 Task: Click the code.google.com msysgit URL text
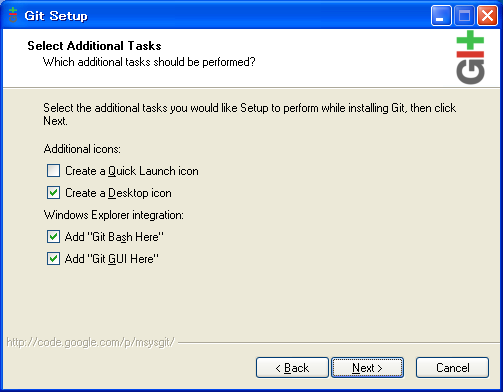click(90, 342)
